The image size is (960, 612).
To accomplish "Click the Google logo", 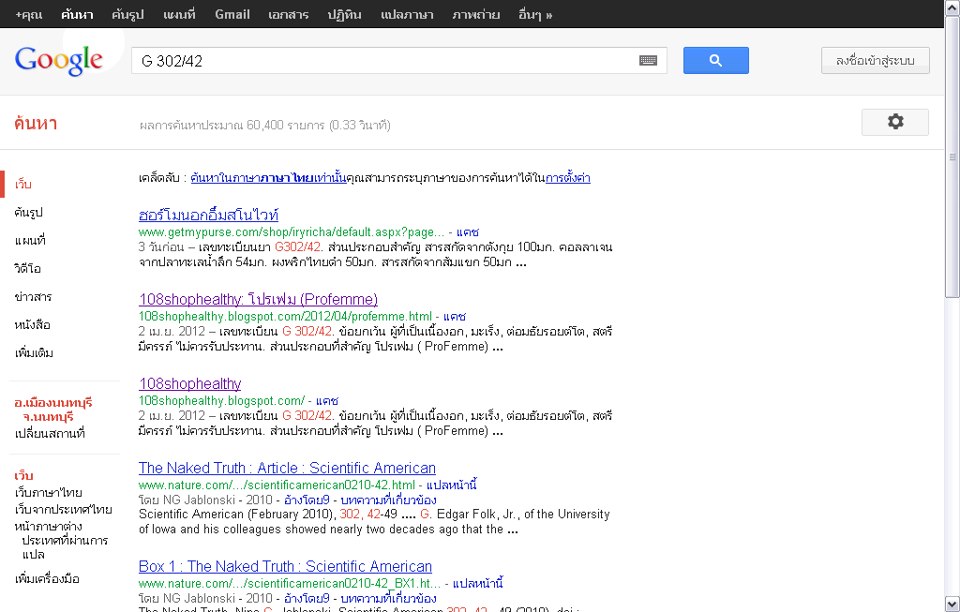I will pyautogui.click(x=59, y=61).
